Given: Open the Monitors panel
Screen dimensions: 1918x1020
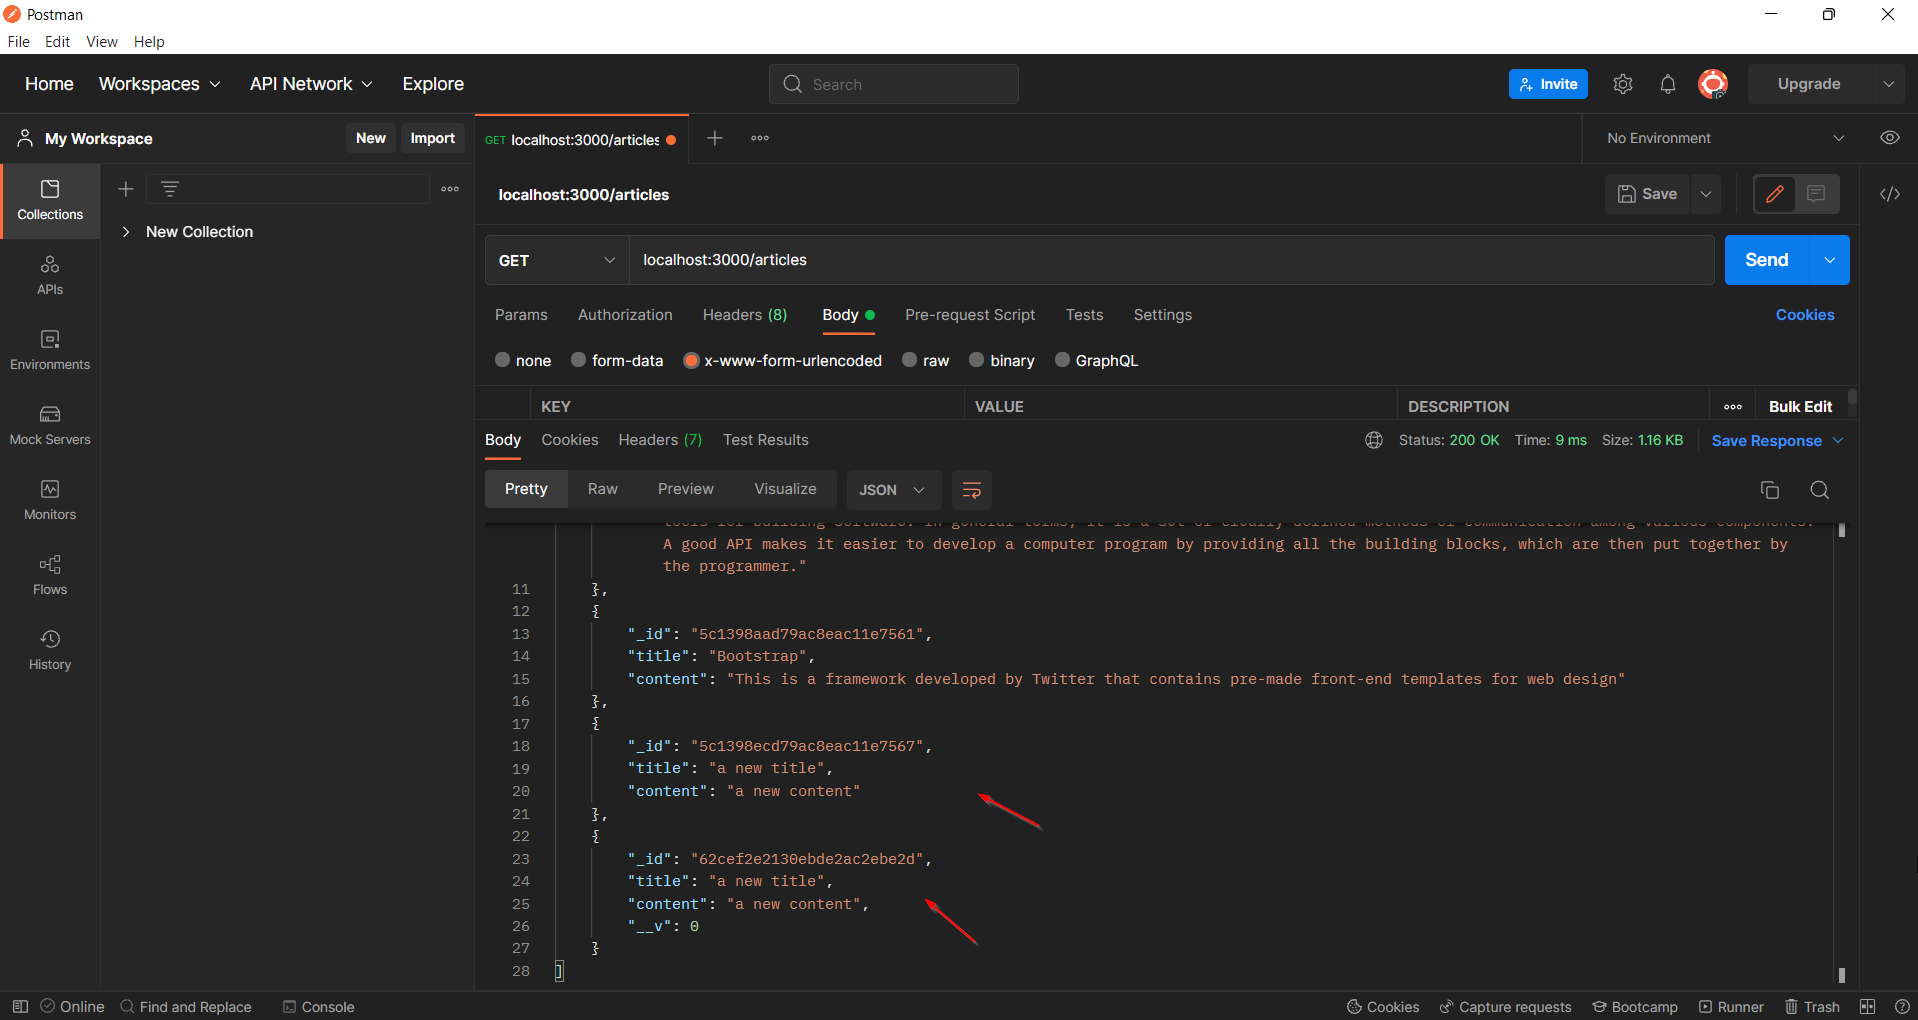Looking at the screenshot, I should (49, 500).
